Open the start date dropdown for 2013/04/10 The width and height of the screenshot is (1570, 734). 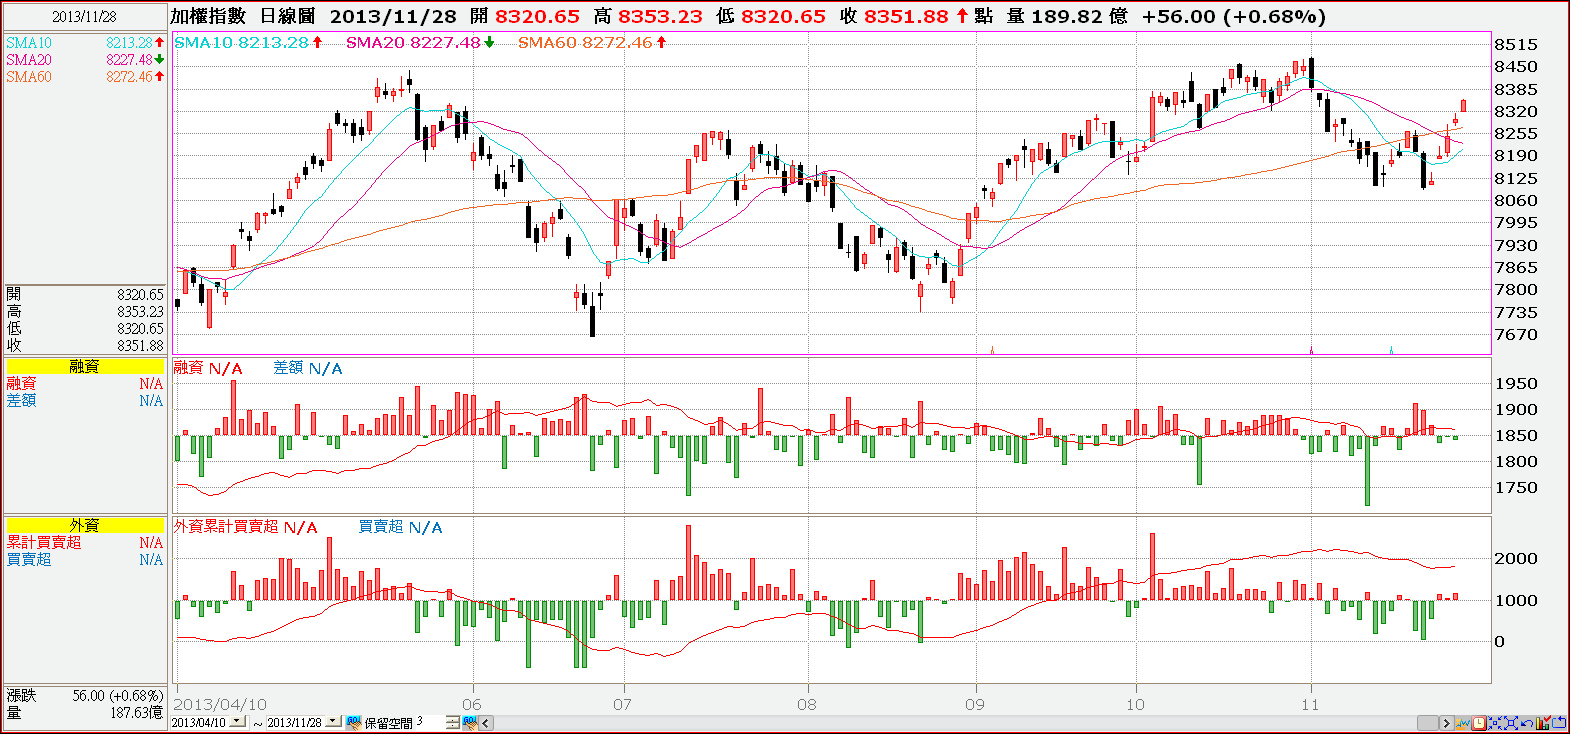(237, 721)
